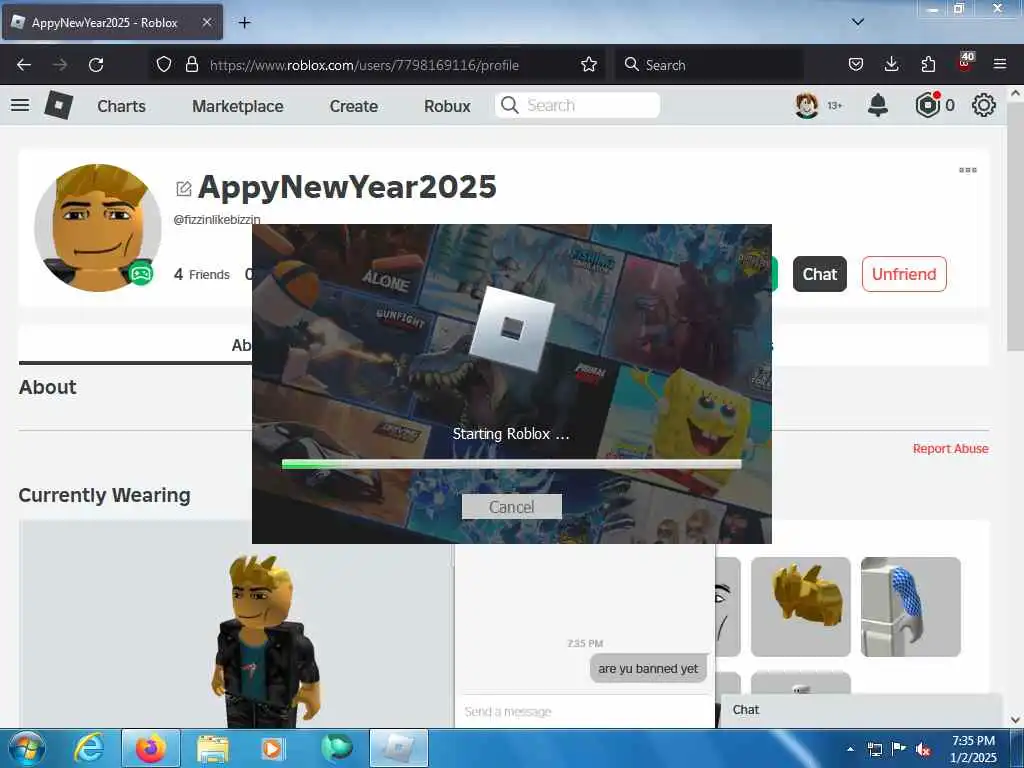This screenshot has width=1024, height=768.
Task: Click the Report Abuse link
Action: [x=950, y=449]
